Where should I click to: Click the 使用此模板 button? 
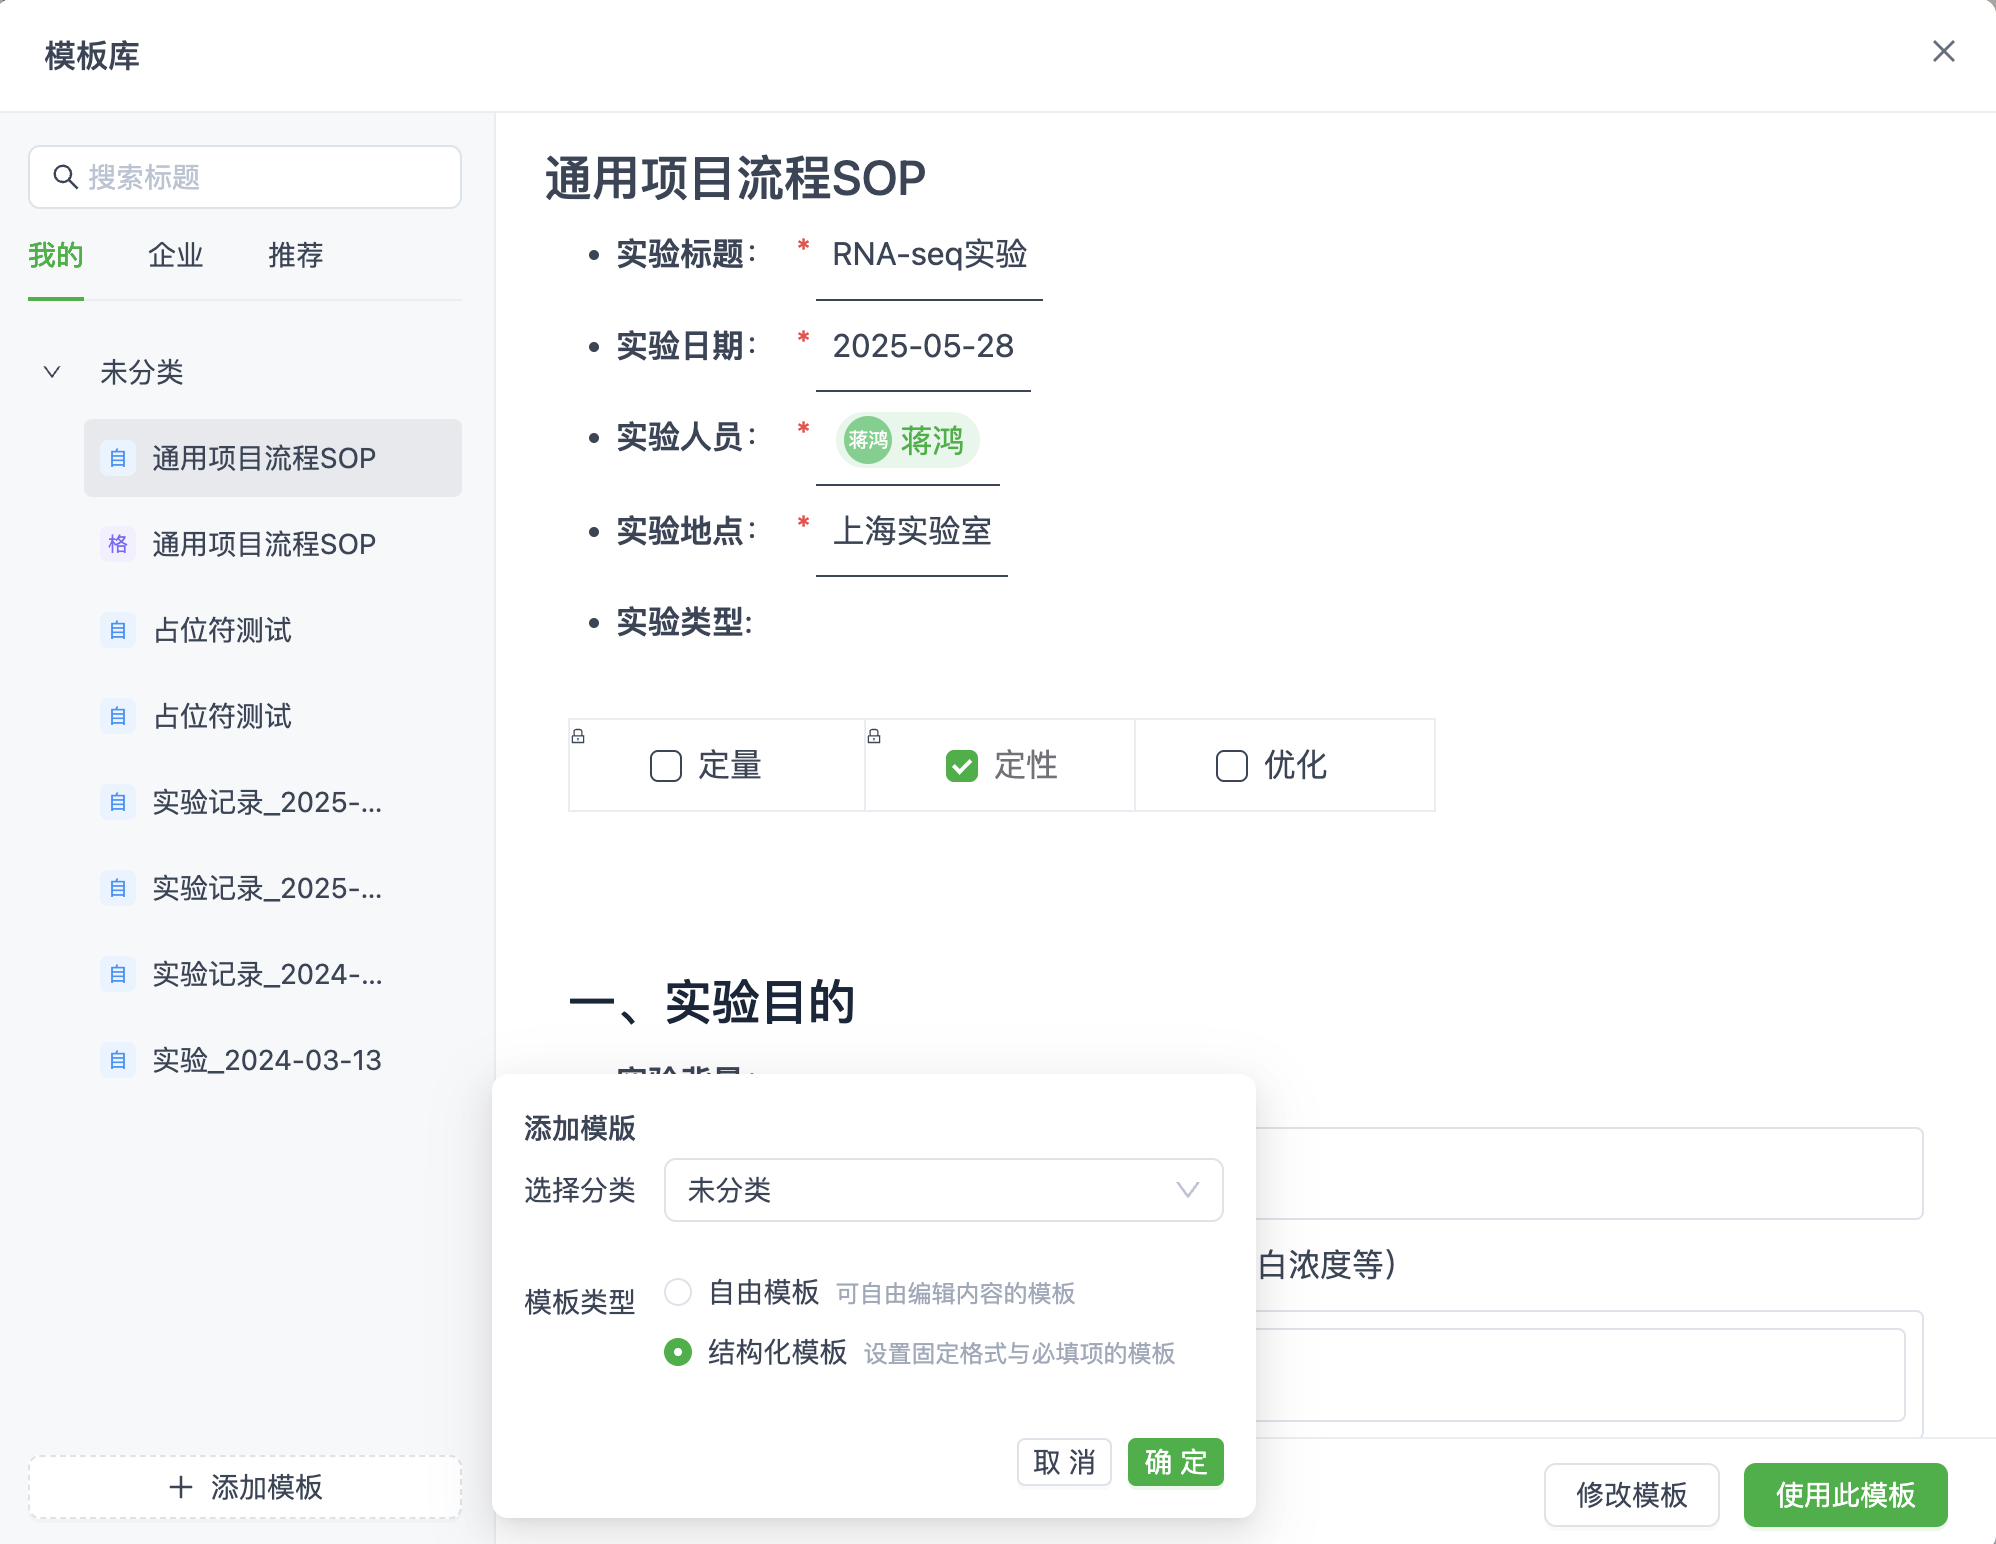(x=1844, y=1495)
